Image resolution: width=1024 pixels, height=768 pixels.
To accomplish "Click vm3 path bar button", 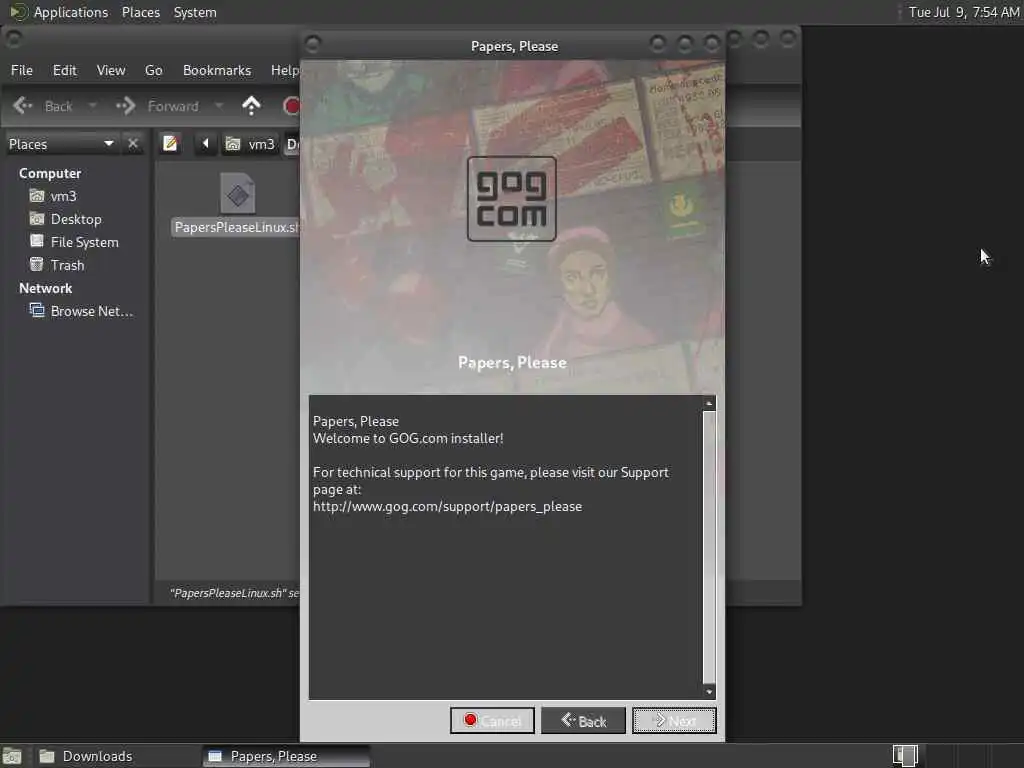I will pos(250,144).
